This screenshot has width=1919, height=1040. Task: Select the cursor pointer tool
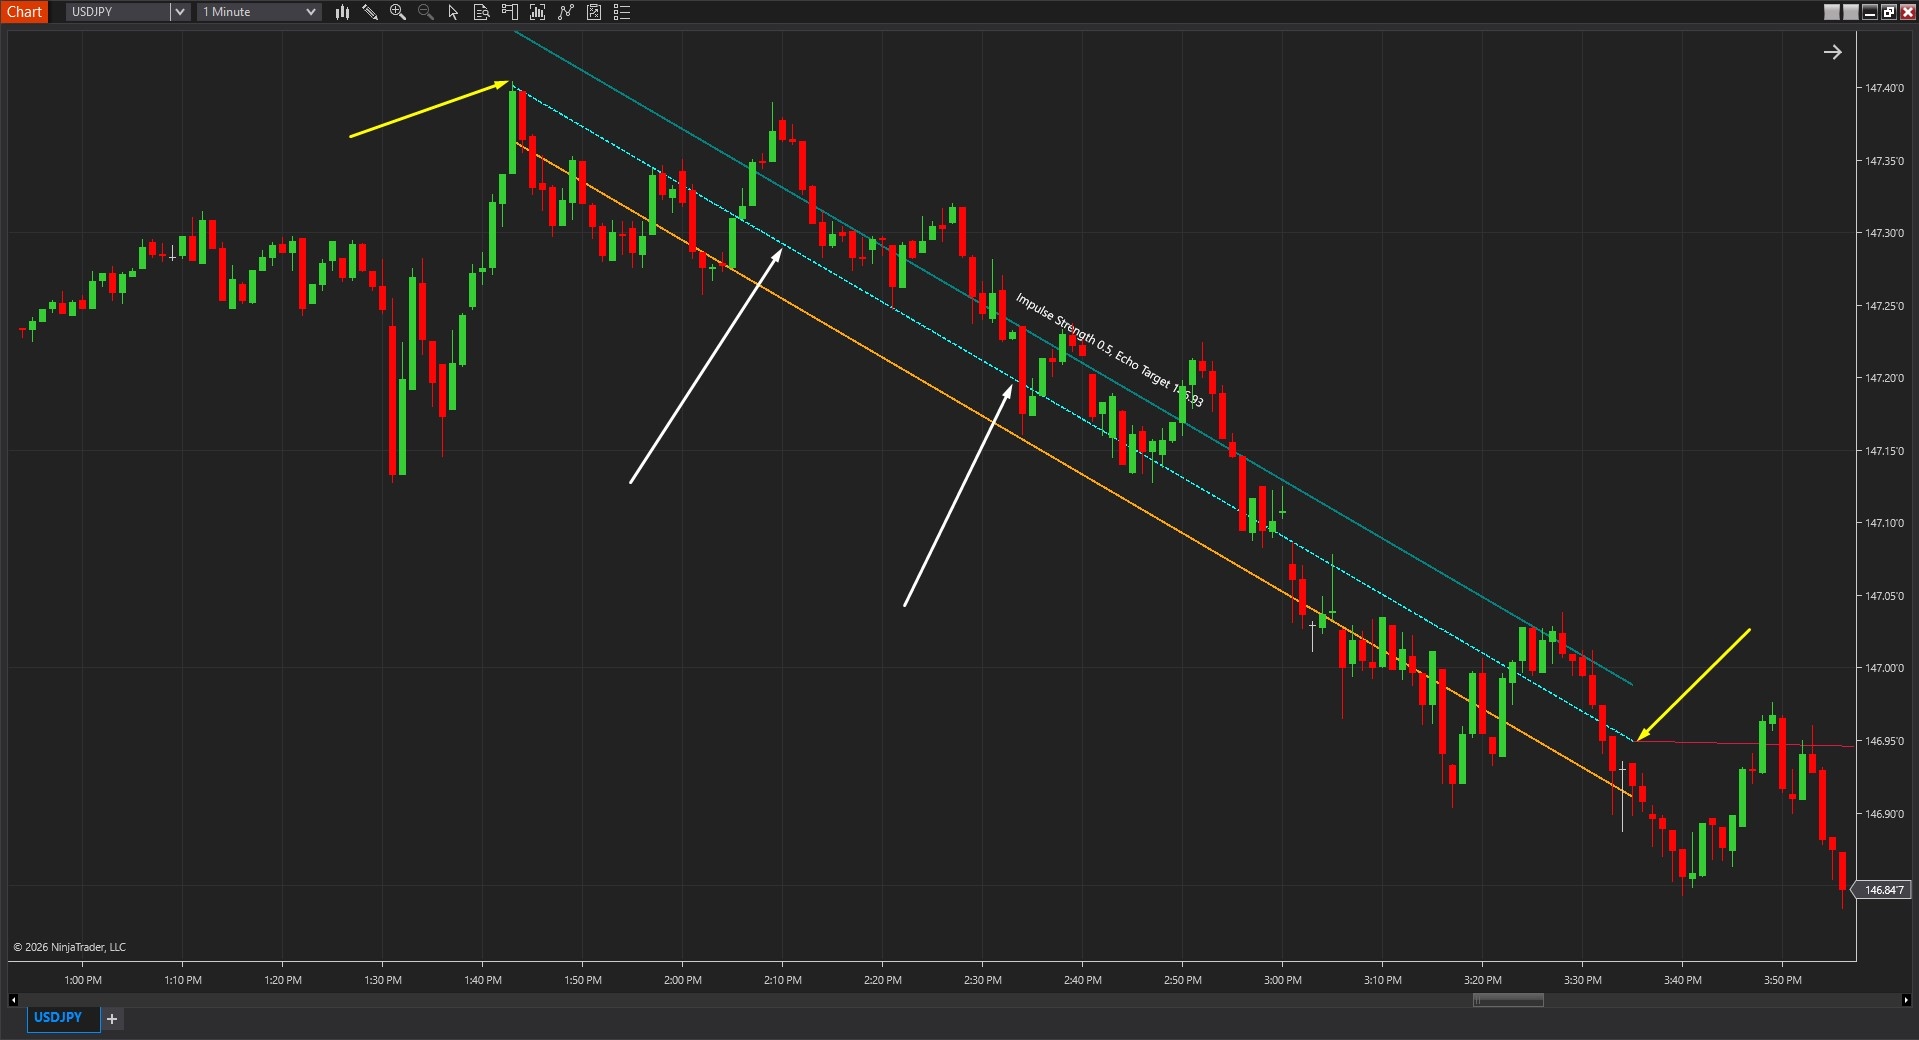tap(453, 12)
